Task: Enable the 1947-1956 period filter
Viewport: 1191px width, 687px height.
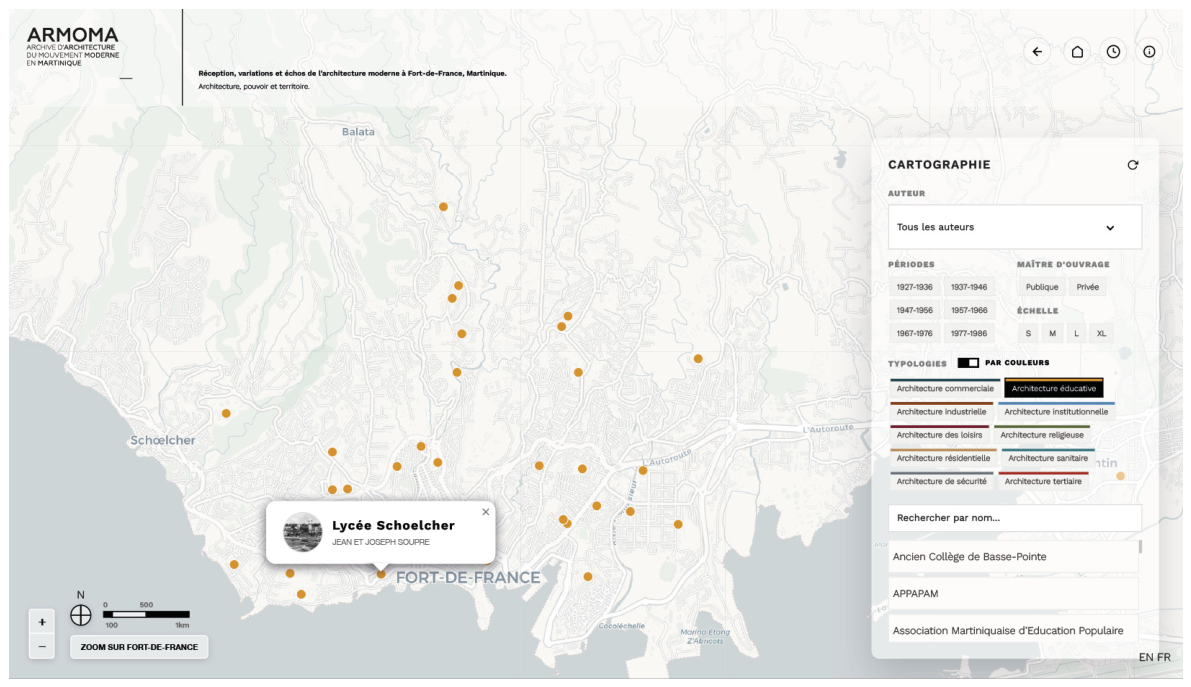Action: [914, 310]
